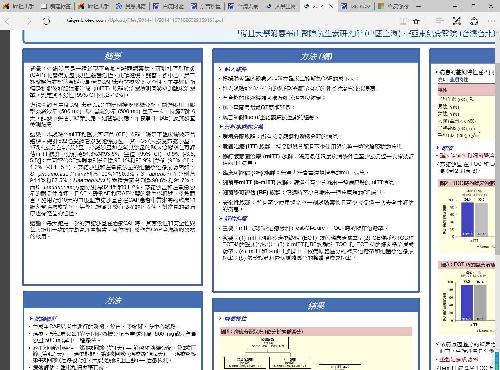The image size is (500, 370).
Task: Click the gray bar in the upper bar chart
Action: [481, 219]
